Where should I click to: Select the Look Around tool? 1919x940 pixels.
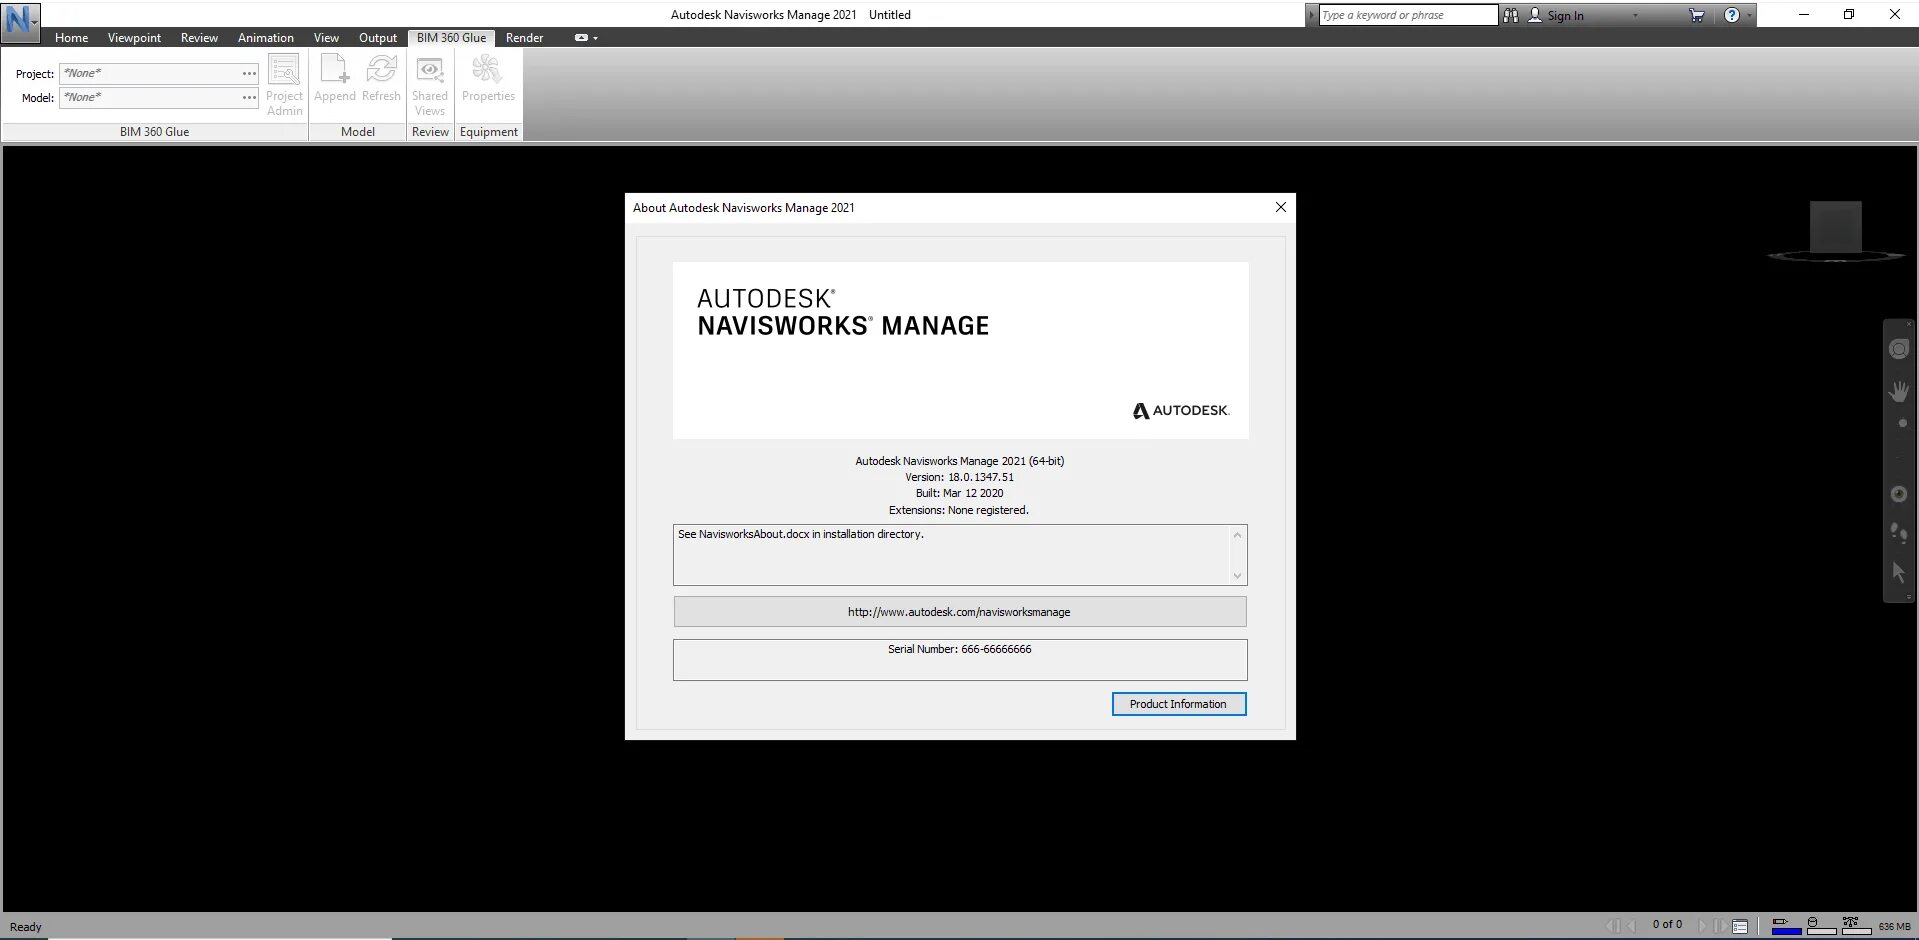pos(1899,494)
